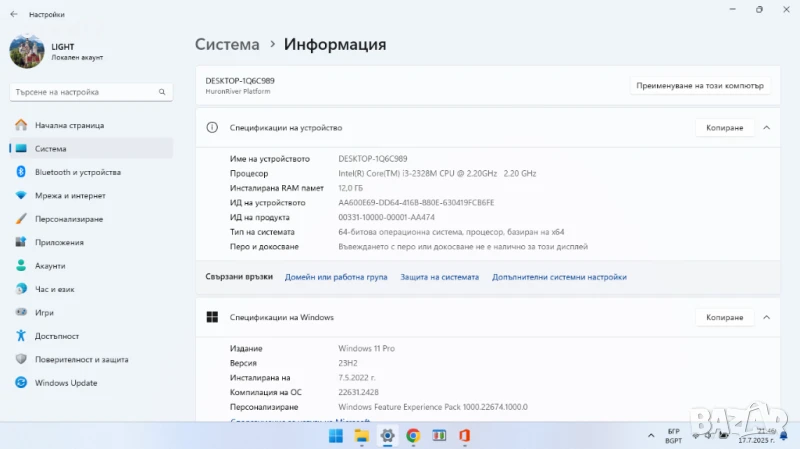Open Защита на системата link
Screen dimensions: 800x449
[439, 277]
